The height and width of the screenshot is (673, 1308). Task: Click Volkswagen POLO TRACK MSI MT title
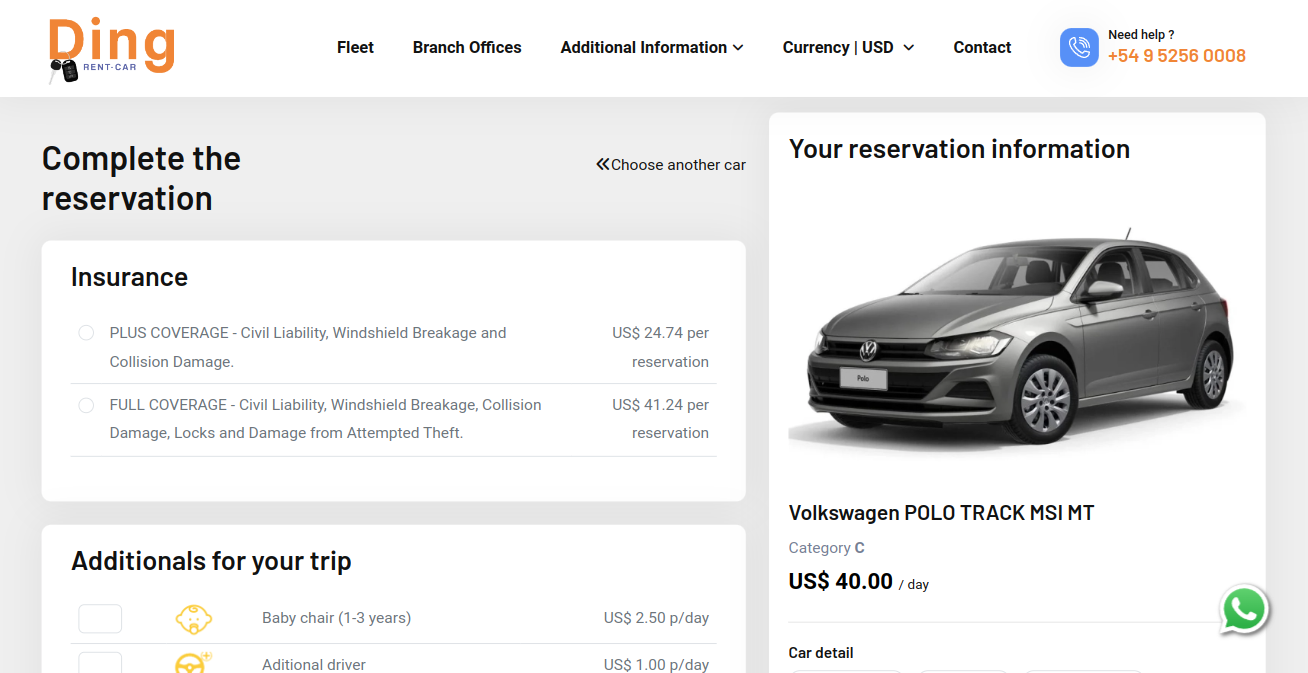tap(941, 513)
